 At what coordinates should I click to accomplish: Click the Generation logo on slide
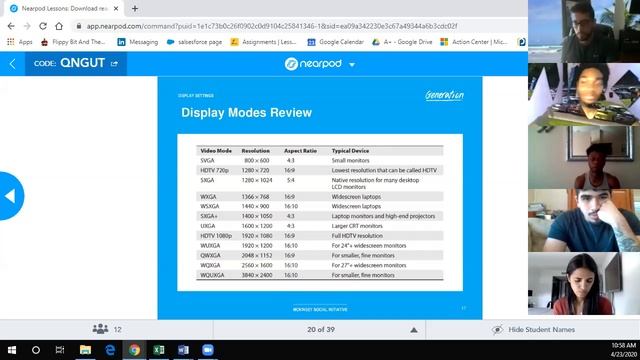click(x=444, y=96)
